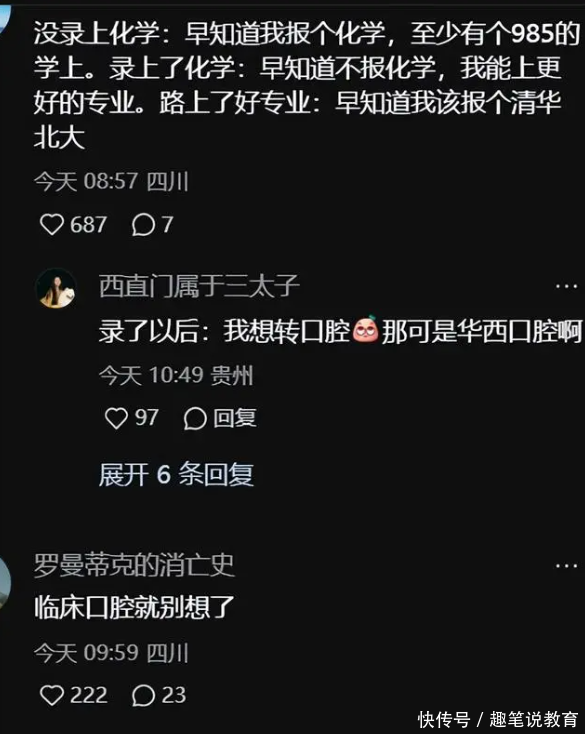Viewport: 585px width, 734px height.
Task: Like 西直门属于三太子's reply with 97 likes
Action: [116, 418]
